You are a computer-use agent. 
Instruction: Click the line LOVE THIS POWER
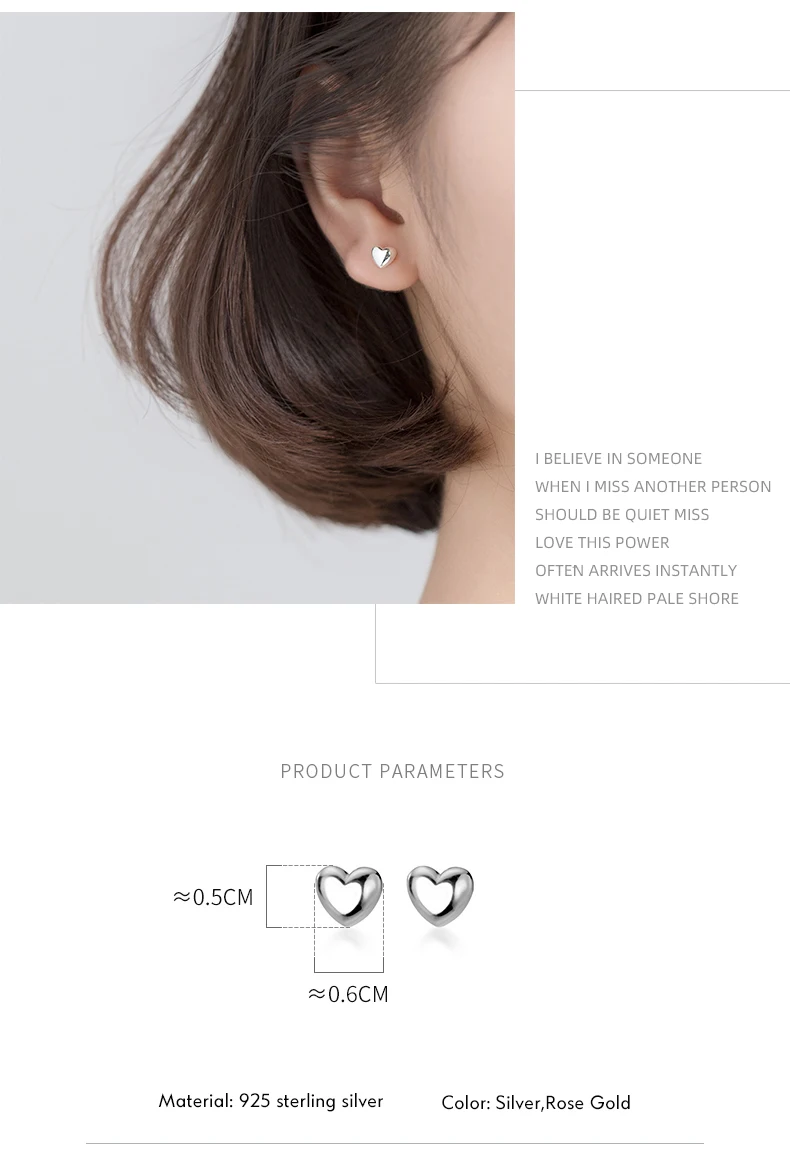point(602,543)
